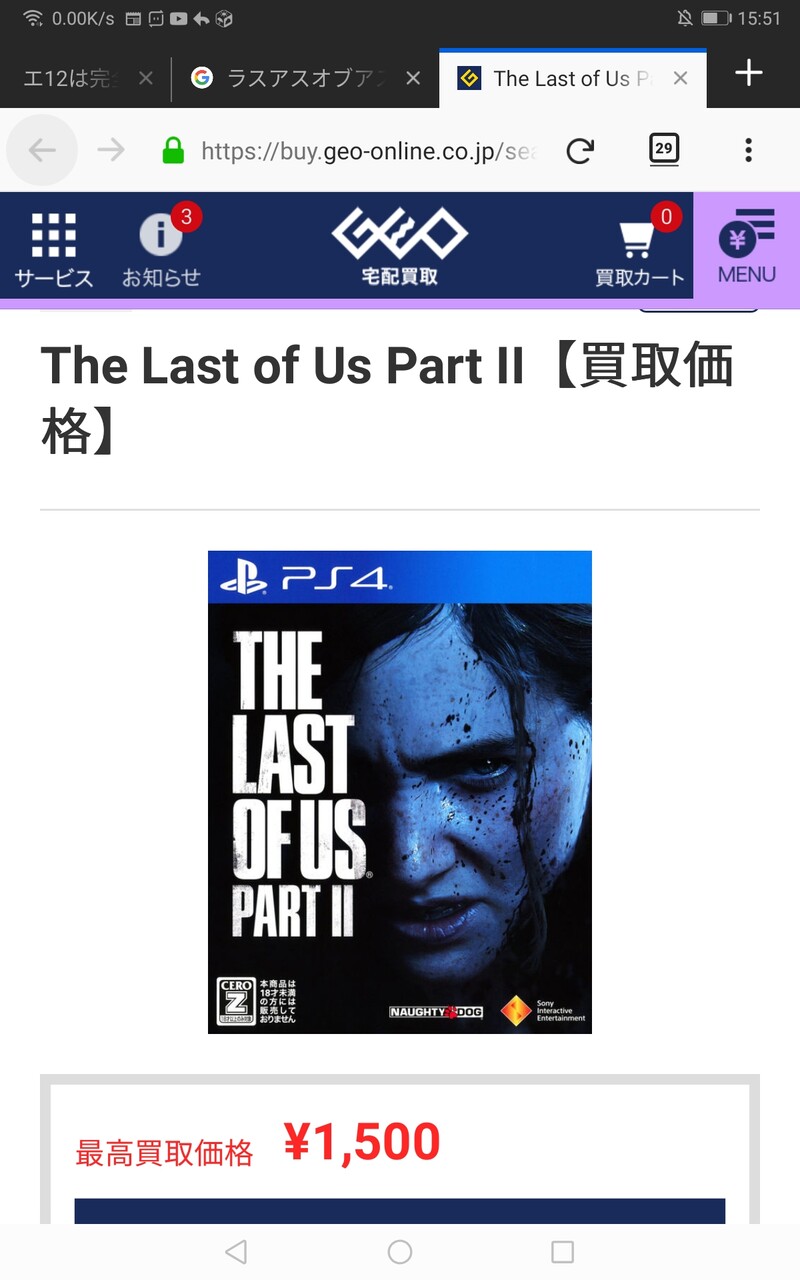Close the ラスアスオブア Google tab
This screenshot has width=800, height=1280.
tap(416, 78)
